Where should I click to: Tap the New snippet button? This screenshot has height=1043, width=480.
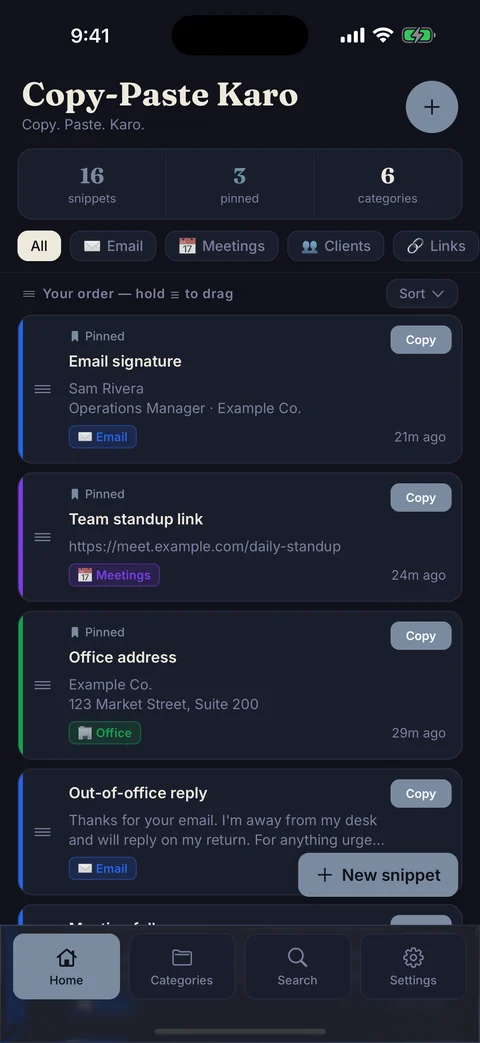point(378,875)
